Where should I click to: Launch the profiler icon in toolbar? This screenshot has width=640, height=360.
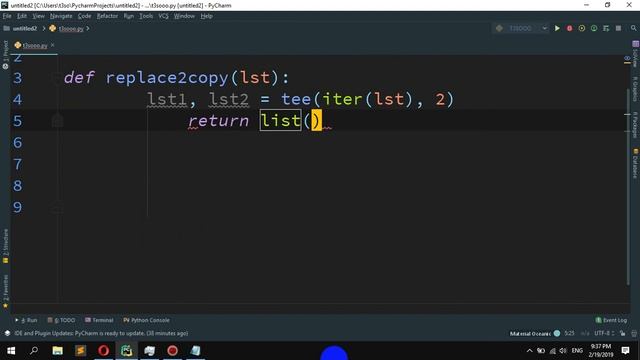click(x=594, y=28)
